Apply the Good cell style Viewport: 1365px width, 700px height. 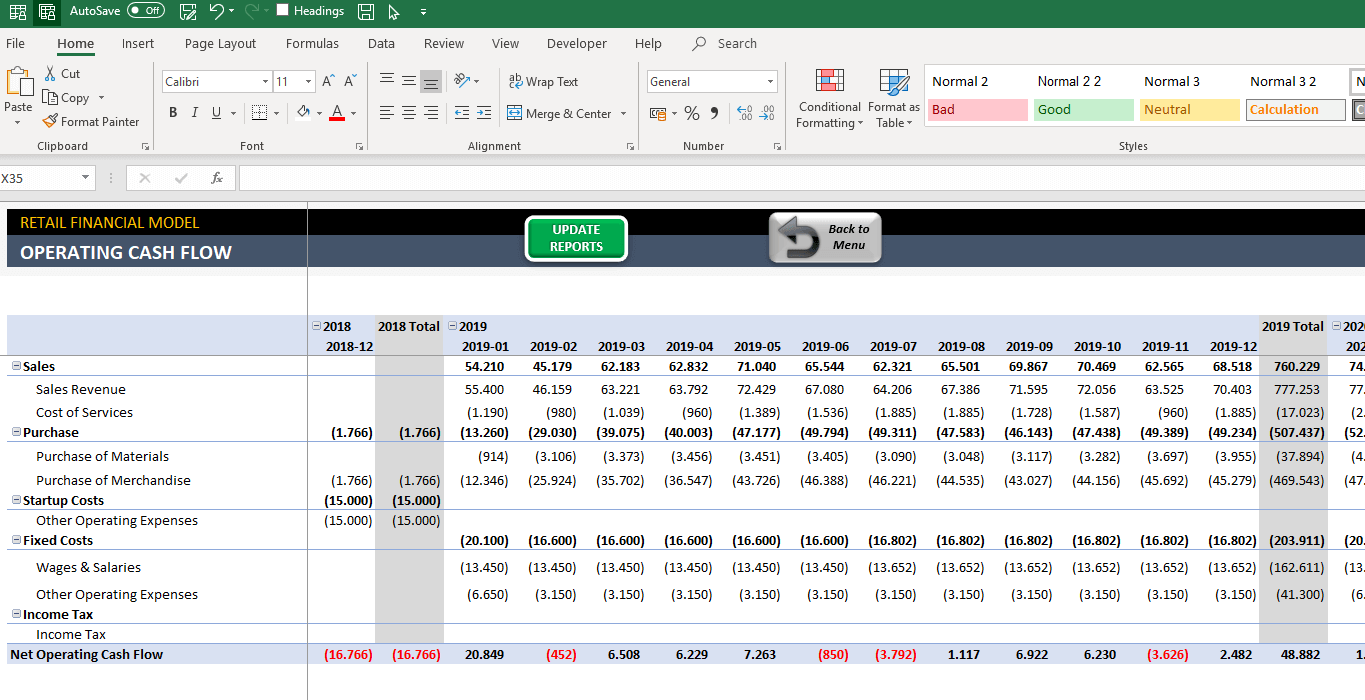(x=1083, y=110)
